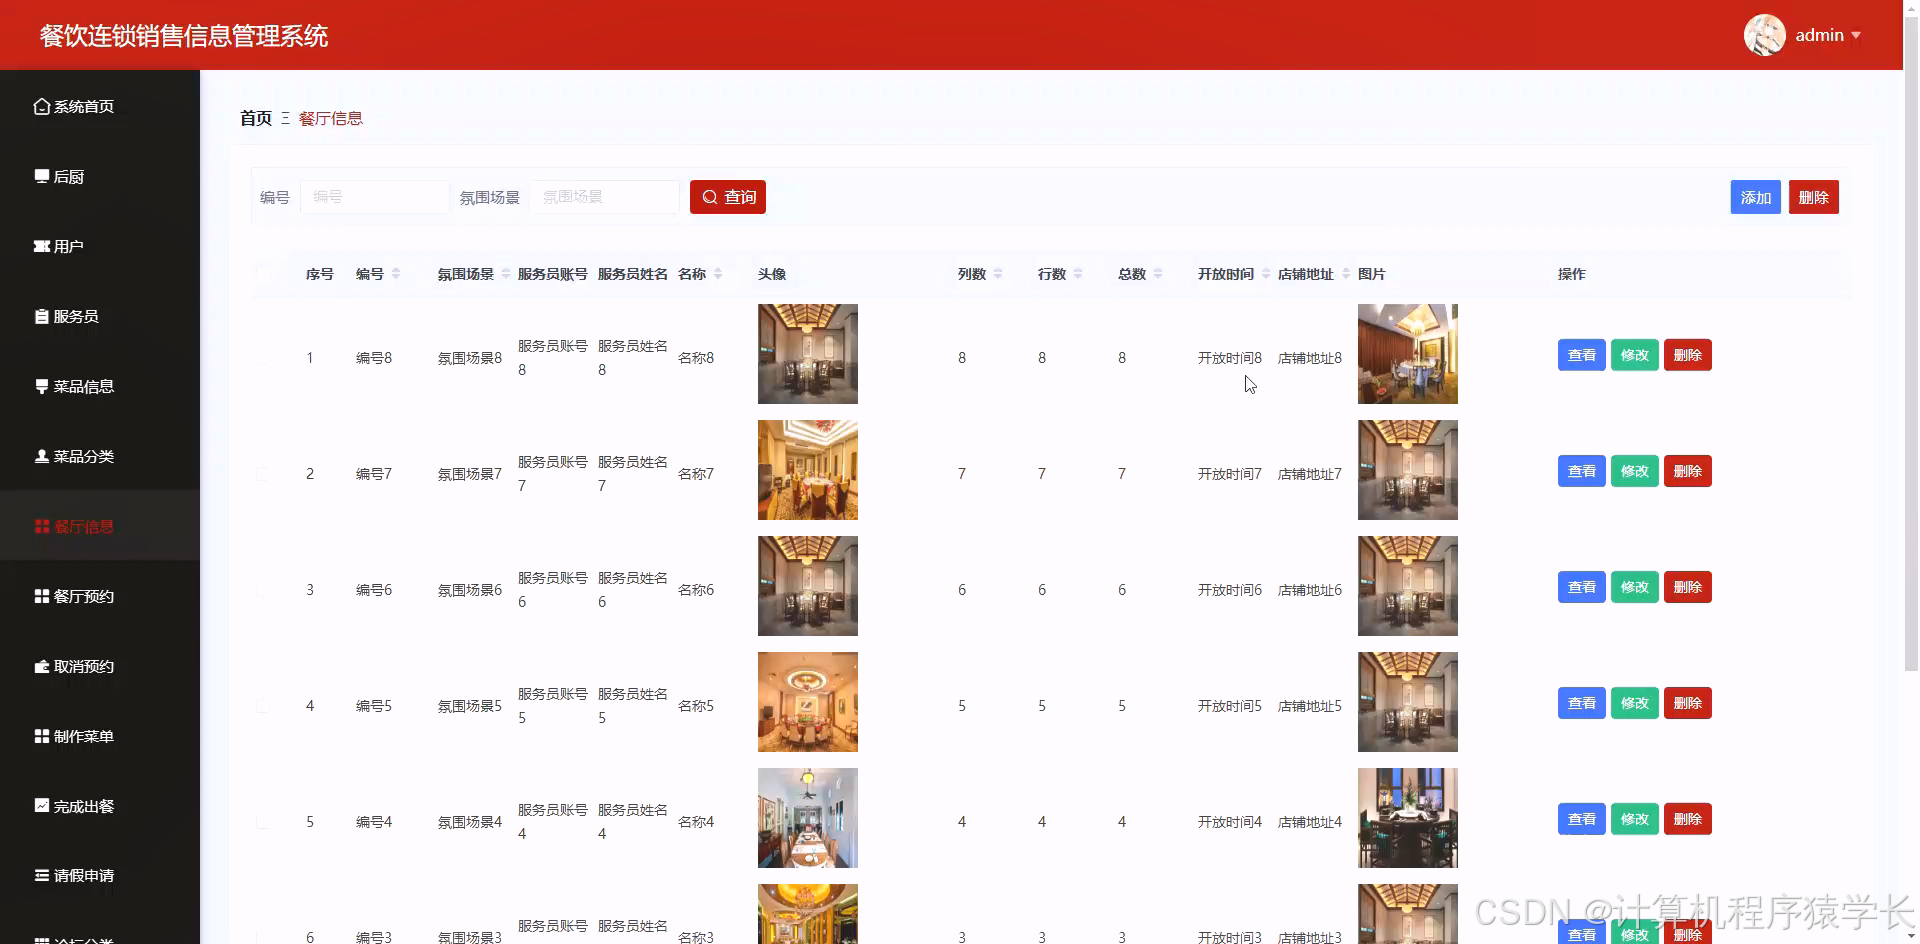Open the 图片 thumbnail for row 编号4
The image size is (1920, 944).
(x=1408, y=818)
